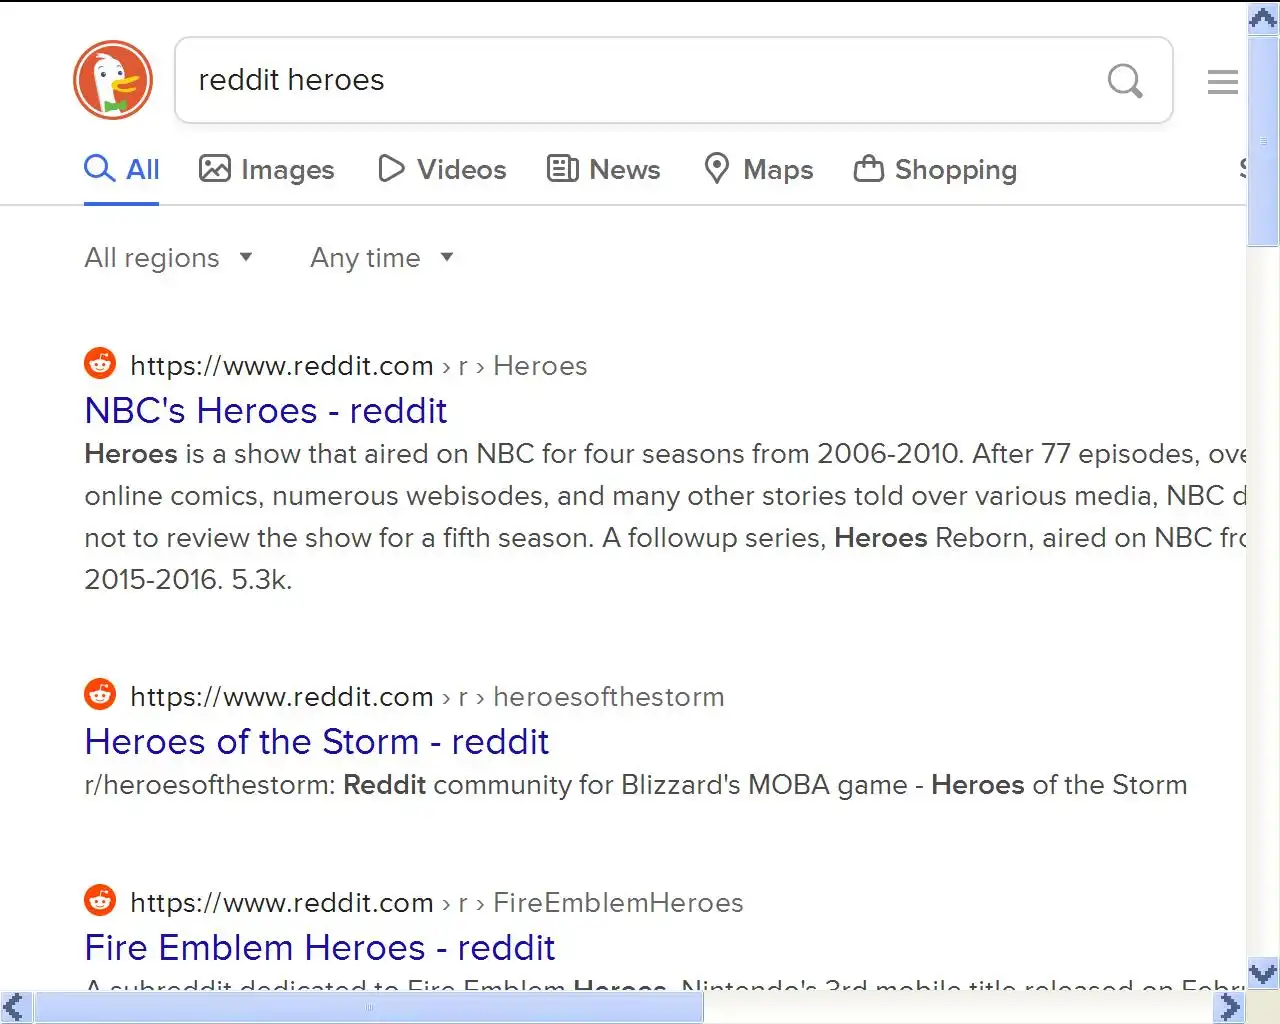
Task: Click the magnifying glass search icon
Action: point(1125,80)
